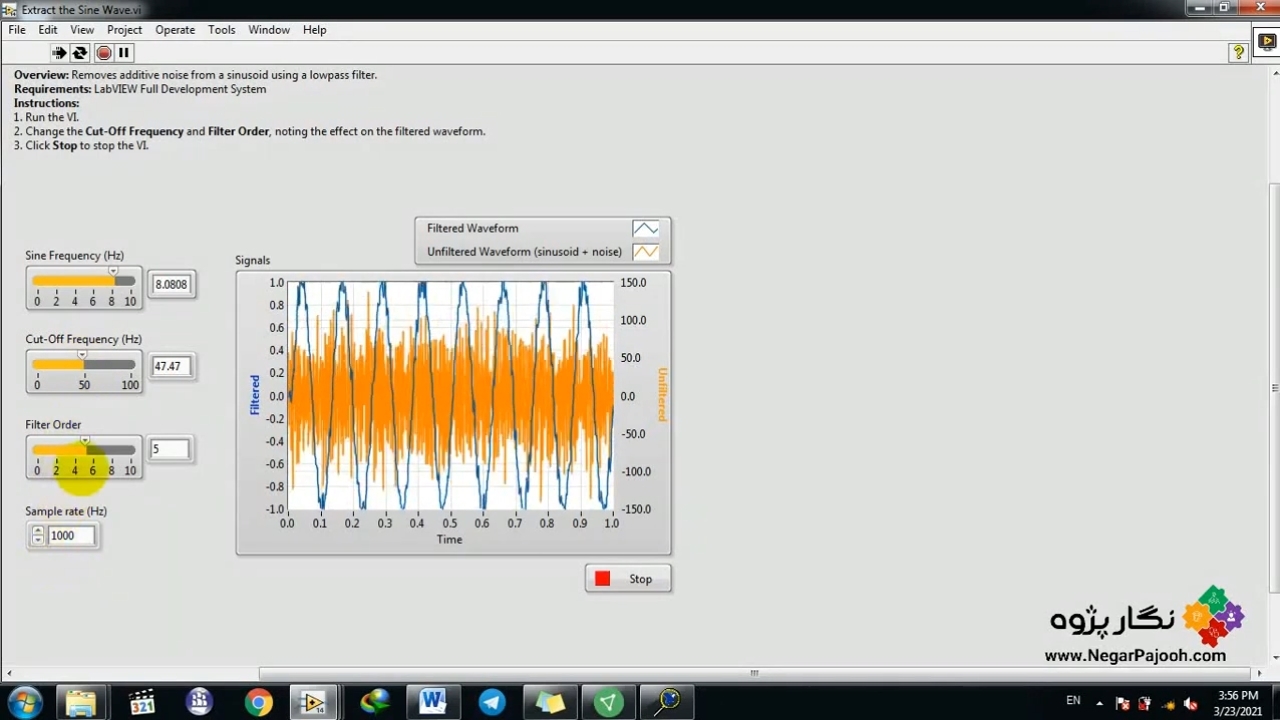Image resolution: width=1280 pixels, height=720 pixels.
Task: Click the Unfiltered Waveform plot legend icon
Action: (645, 252)
